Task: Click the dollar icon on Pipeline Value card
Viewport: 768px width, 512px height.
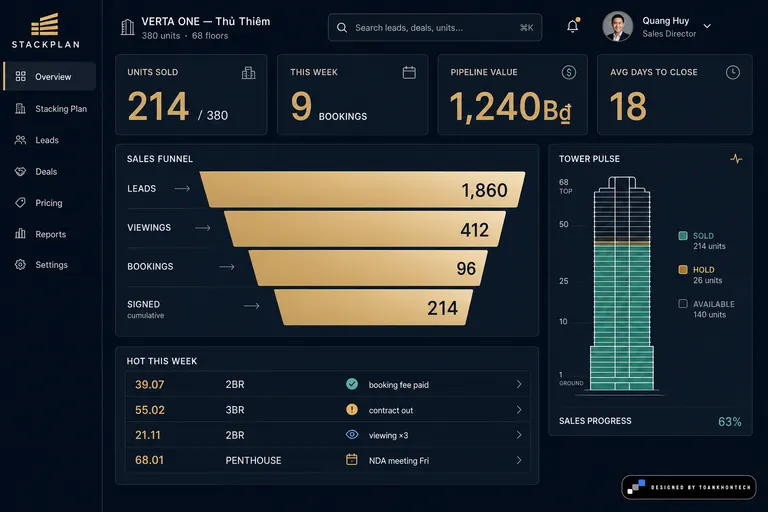Action: click(x=569, y=73)
